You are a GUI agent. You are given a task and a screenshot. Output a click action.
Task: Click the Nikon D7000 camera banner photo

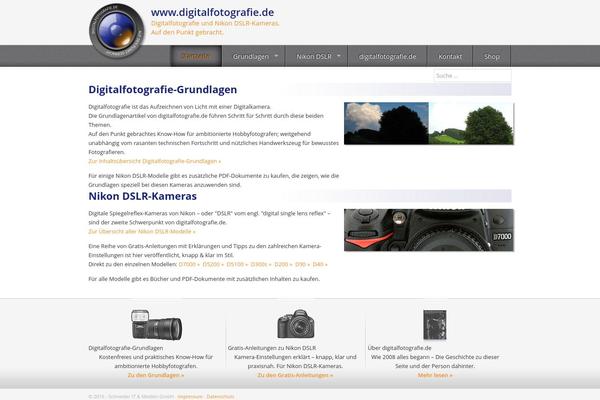tap(429, 230)
